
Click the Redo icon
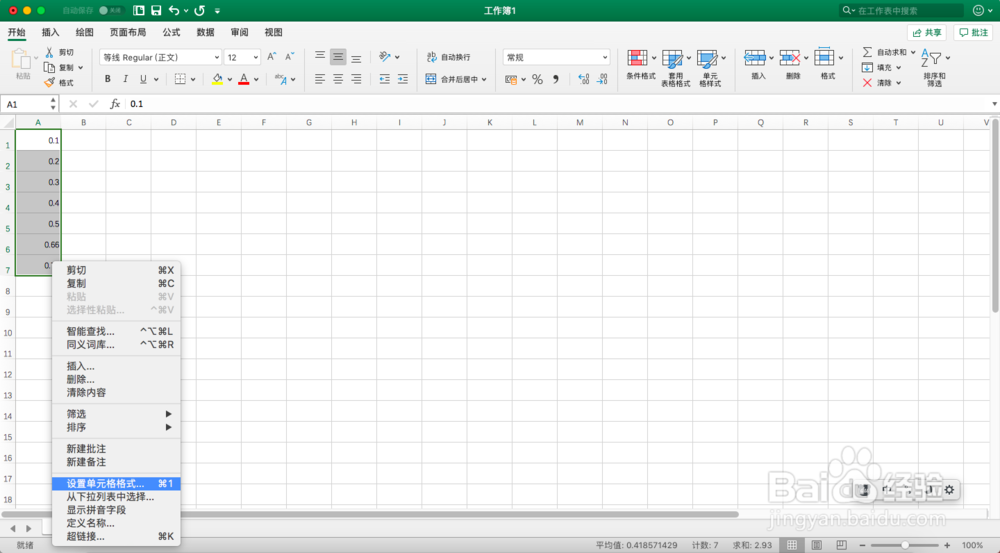pos(200,10)
